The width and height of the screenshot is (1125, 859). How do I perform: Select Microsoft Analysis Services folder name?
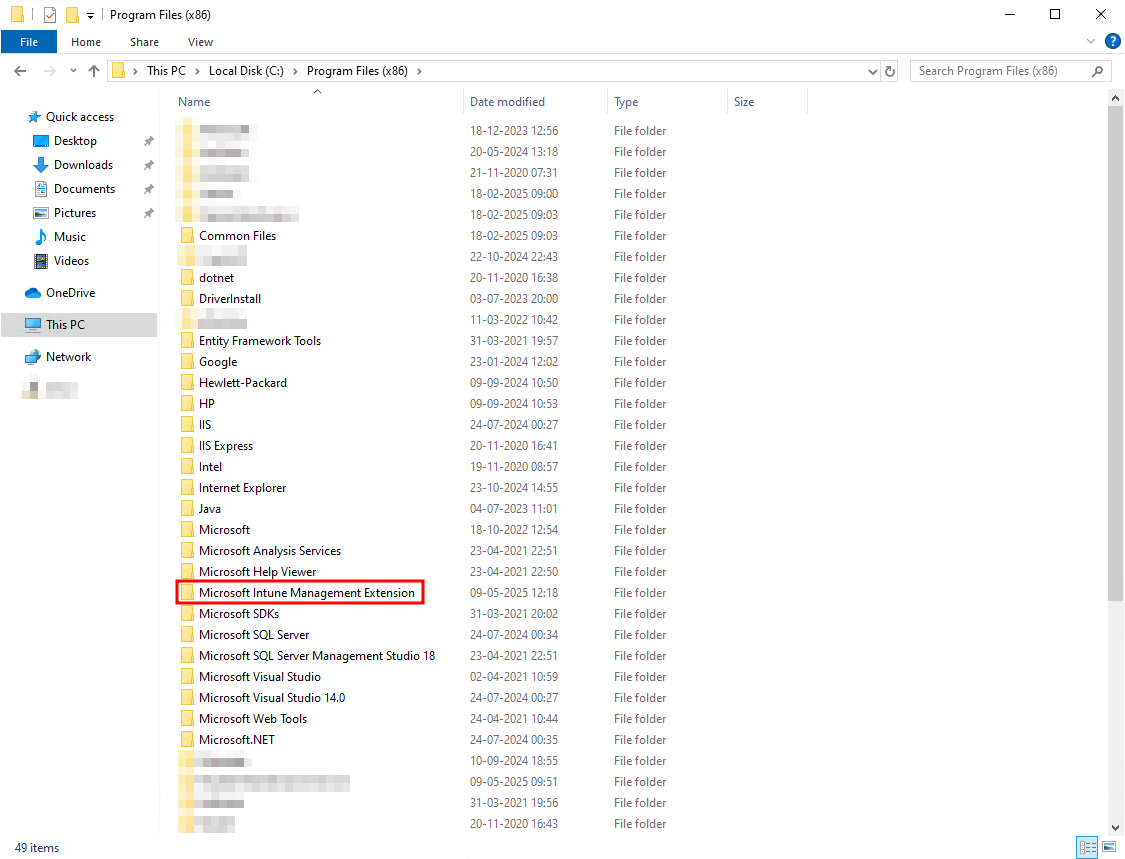270,550
